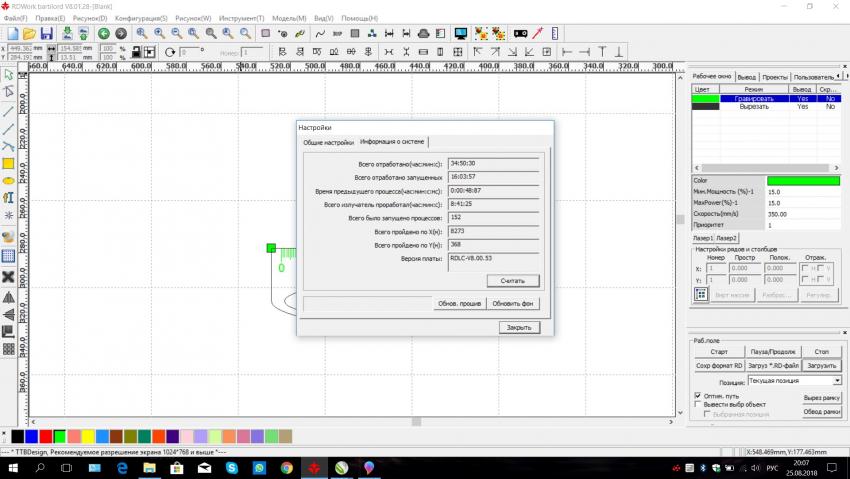Click the monitor preview icon in toolbar
850x479 pixels.
tap(460, 34)
